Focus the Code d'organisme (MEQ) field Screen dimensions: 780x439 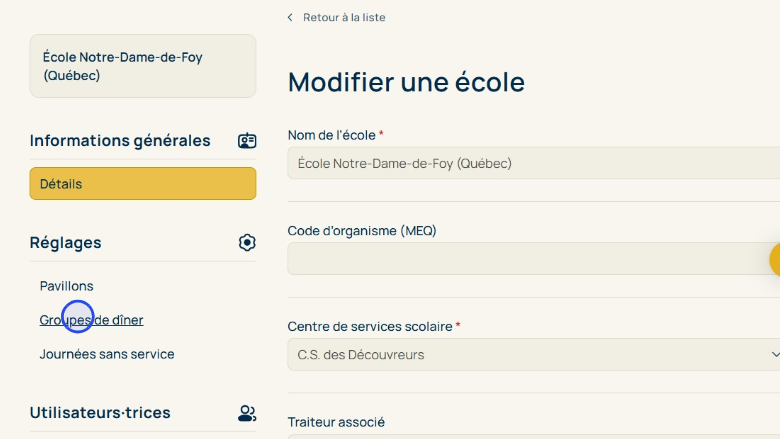click(525, 259)
